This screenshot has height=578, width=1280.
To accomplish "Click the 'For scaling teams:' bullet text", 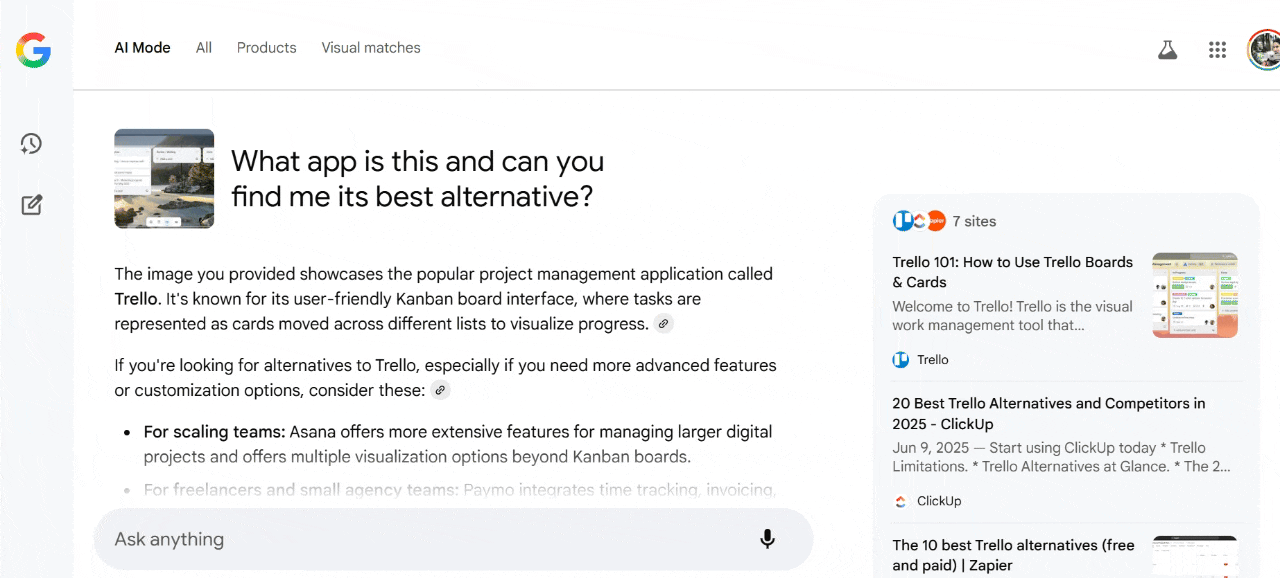I will [x=214, y=432].
